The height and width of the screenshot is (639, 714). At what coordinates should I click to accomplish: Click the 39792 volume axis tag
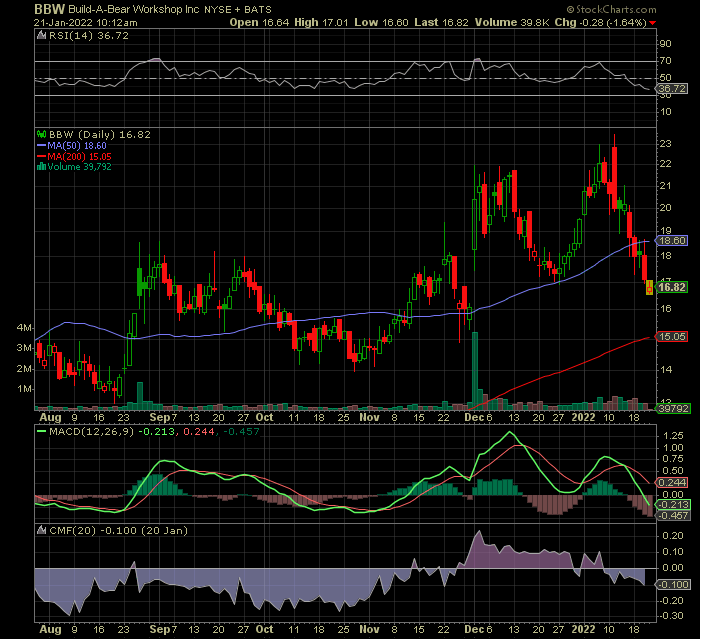(x=673, y=409)
